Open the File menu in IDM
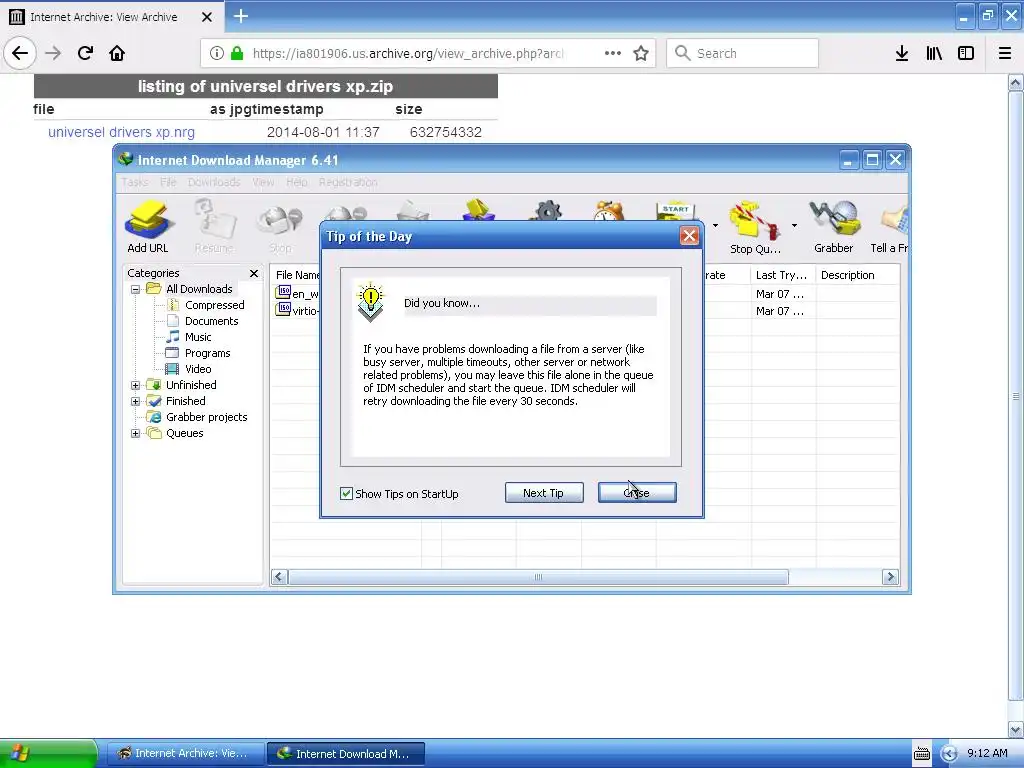1024x768 pixels. tap(168, 182)
